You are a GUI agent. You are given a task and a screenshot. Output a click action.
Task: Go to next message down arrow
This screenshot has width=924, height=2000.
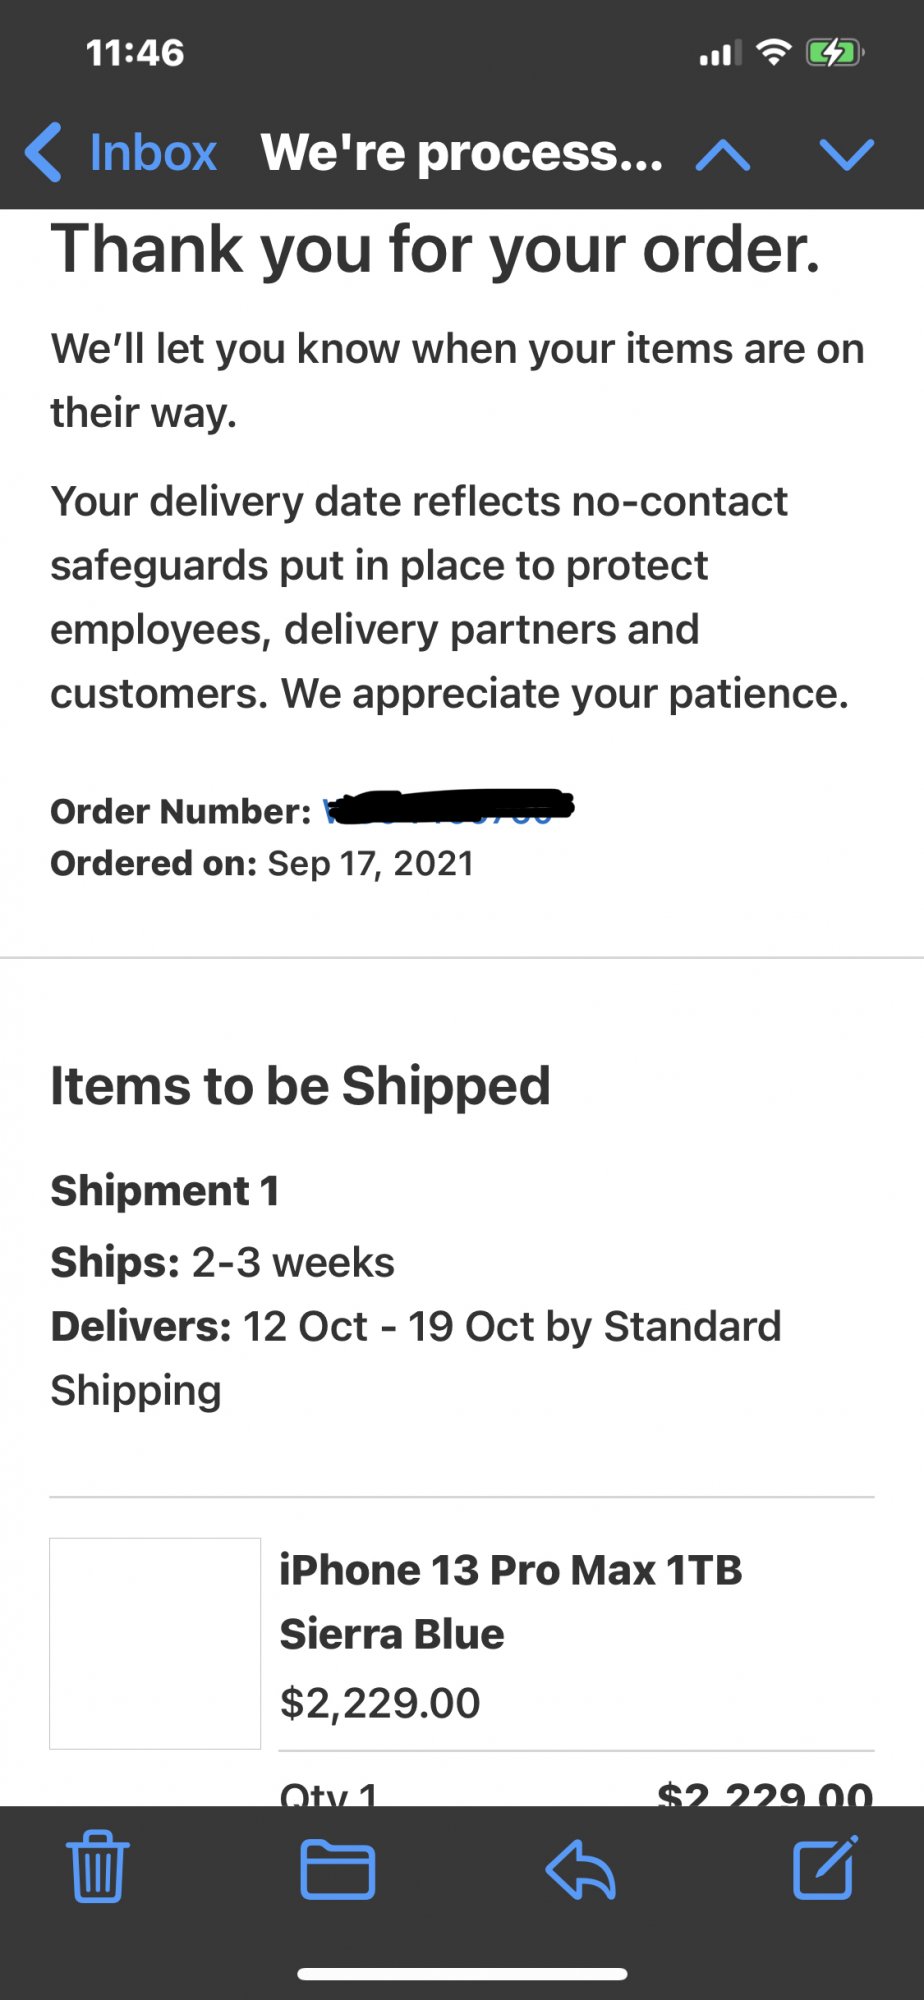pos(846,154)
